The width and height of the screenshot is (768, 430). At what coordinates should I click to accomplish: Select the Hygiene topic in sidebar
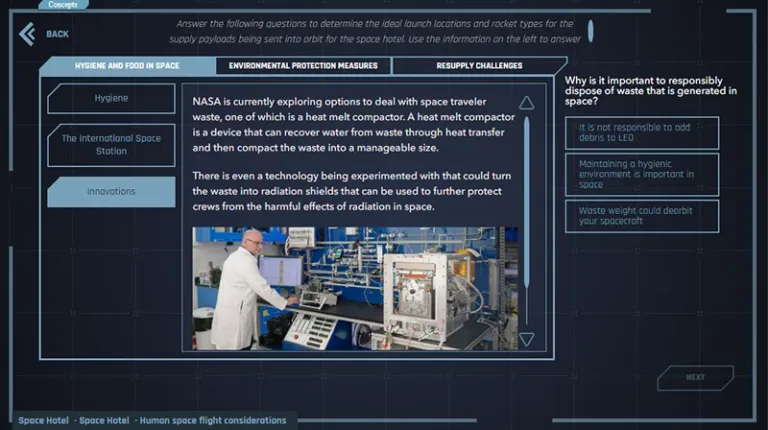tap(111, 98)
